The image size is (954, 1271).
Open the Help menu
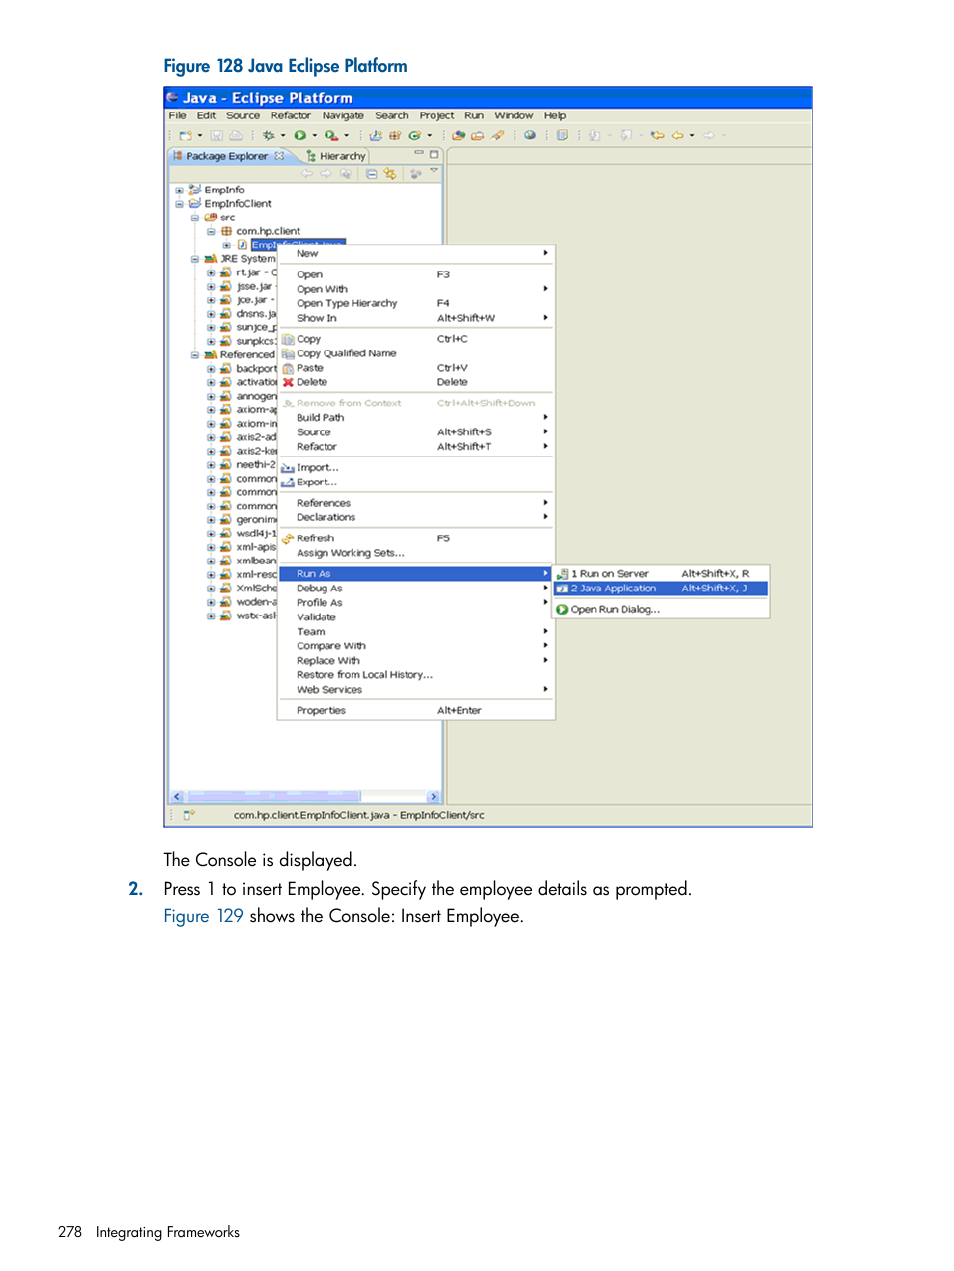(x=555, y=116)
